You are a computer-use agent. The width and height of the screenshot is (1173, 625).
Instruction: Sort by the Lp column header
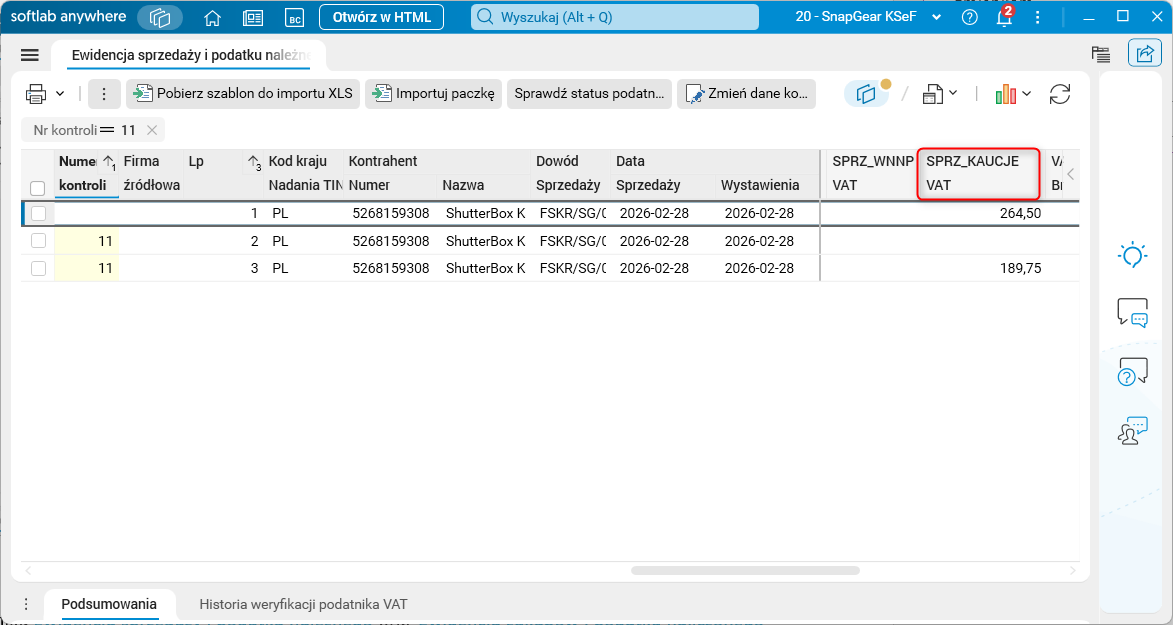[224, 173]
